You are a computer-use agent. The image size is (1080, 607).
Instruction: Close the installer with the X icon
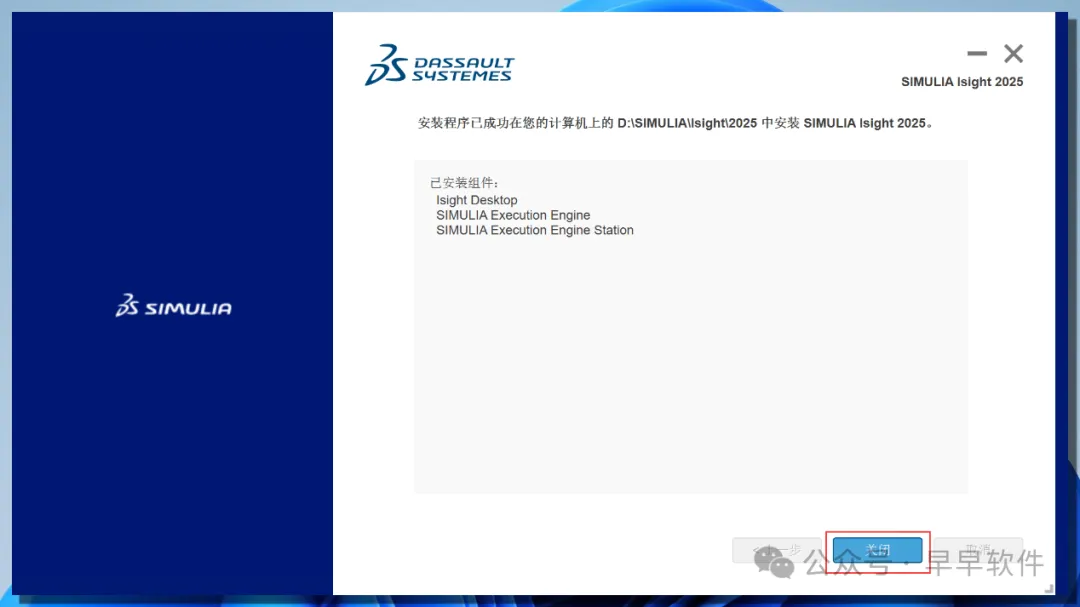(1013, 53)
